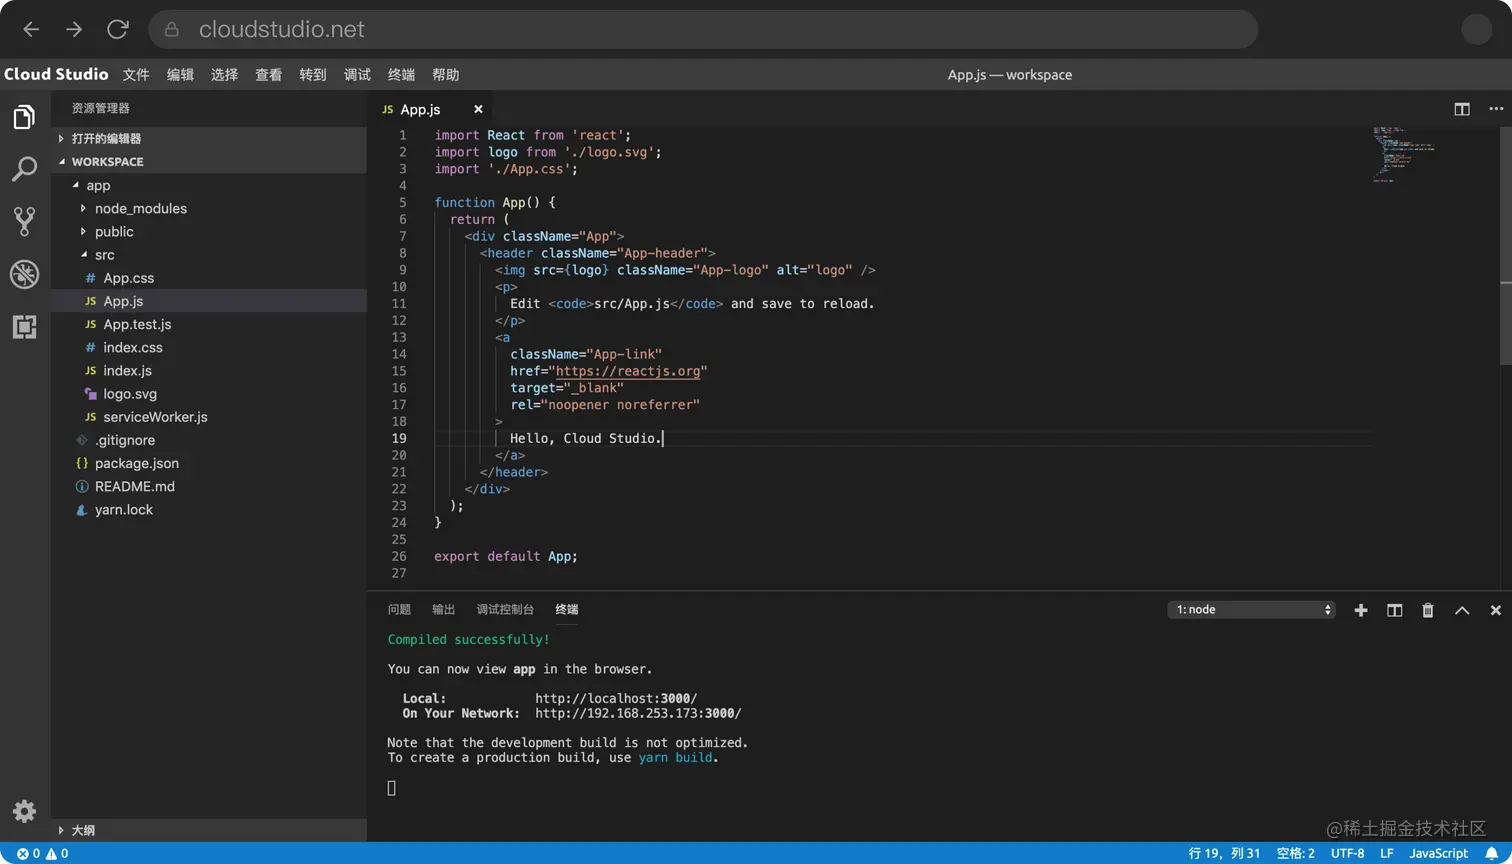Open the Source Control view
The width and height of the screenshot is (1512, 864).
pos(24,221)
